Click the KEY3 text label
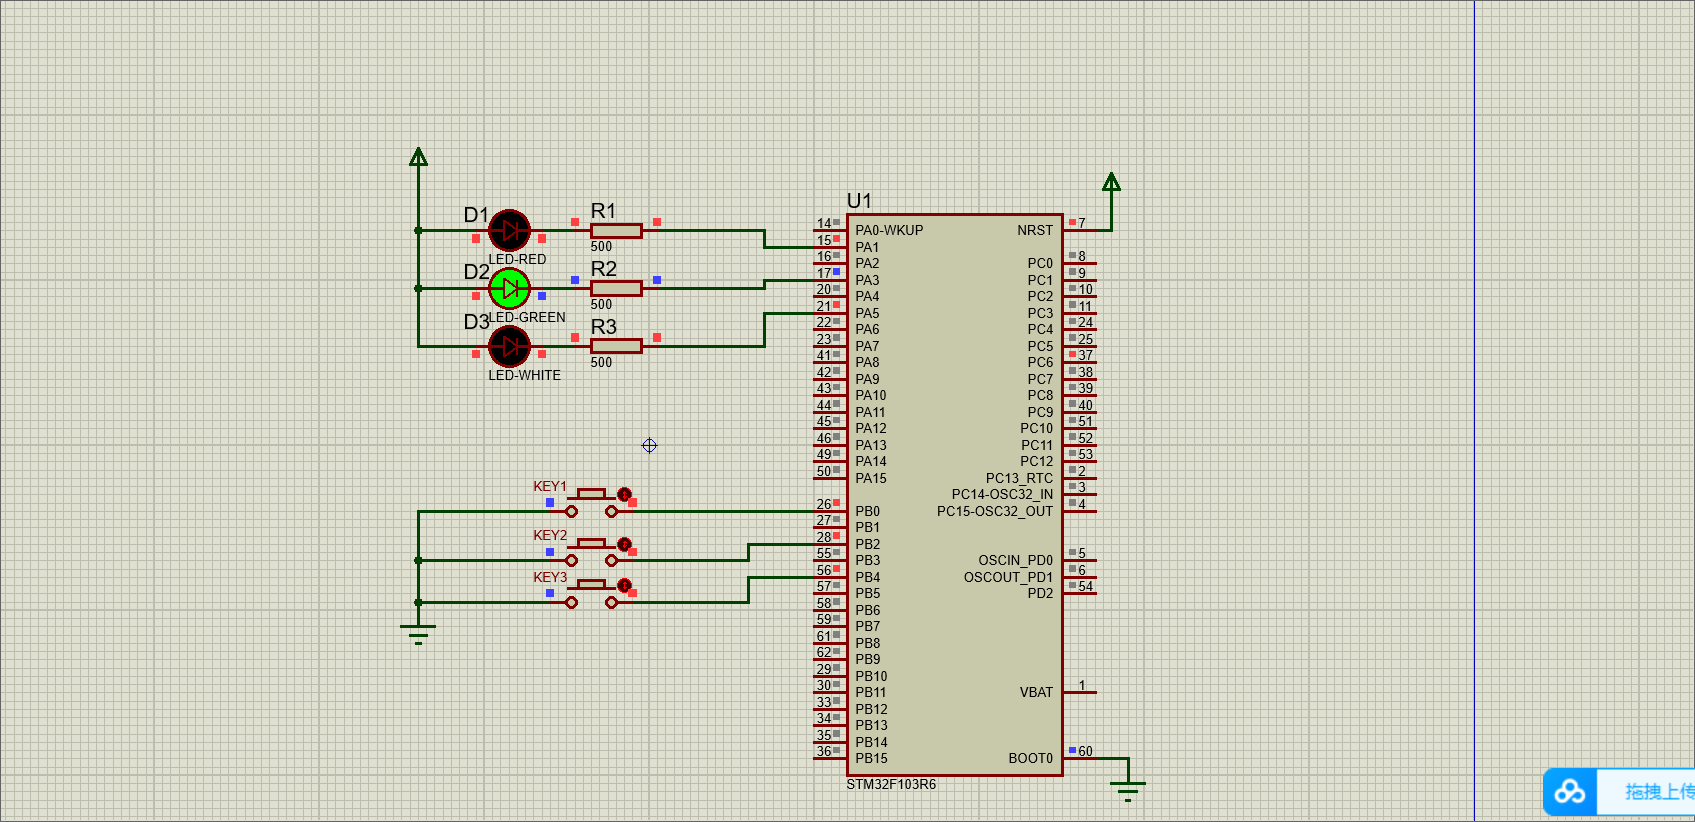1695x822 pixels. (x=550, y=578)
